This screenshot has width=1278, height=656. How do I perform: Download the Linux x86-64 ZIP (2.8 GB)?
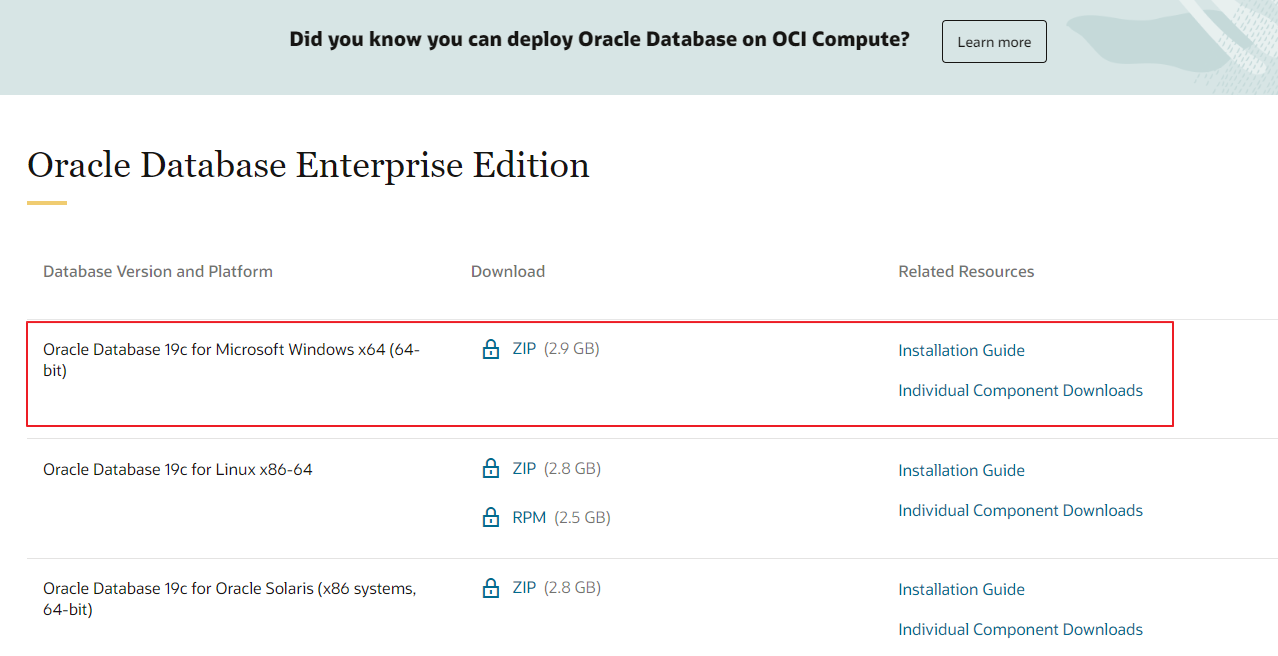524,468
